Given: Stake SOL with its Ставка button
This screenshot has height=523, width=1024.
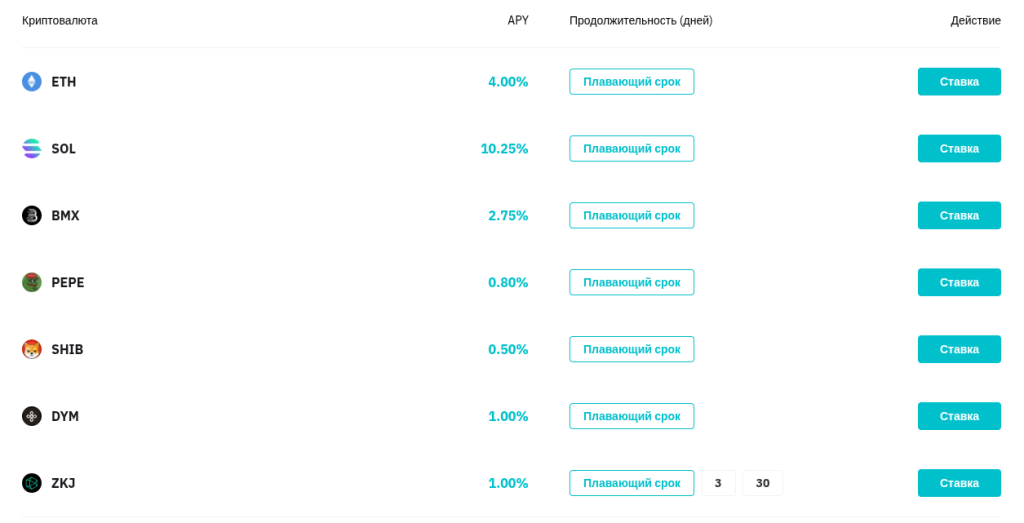Looking at the screenshot, I should point(958,149).
